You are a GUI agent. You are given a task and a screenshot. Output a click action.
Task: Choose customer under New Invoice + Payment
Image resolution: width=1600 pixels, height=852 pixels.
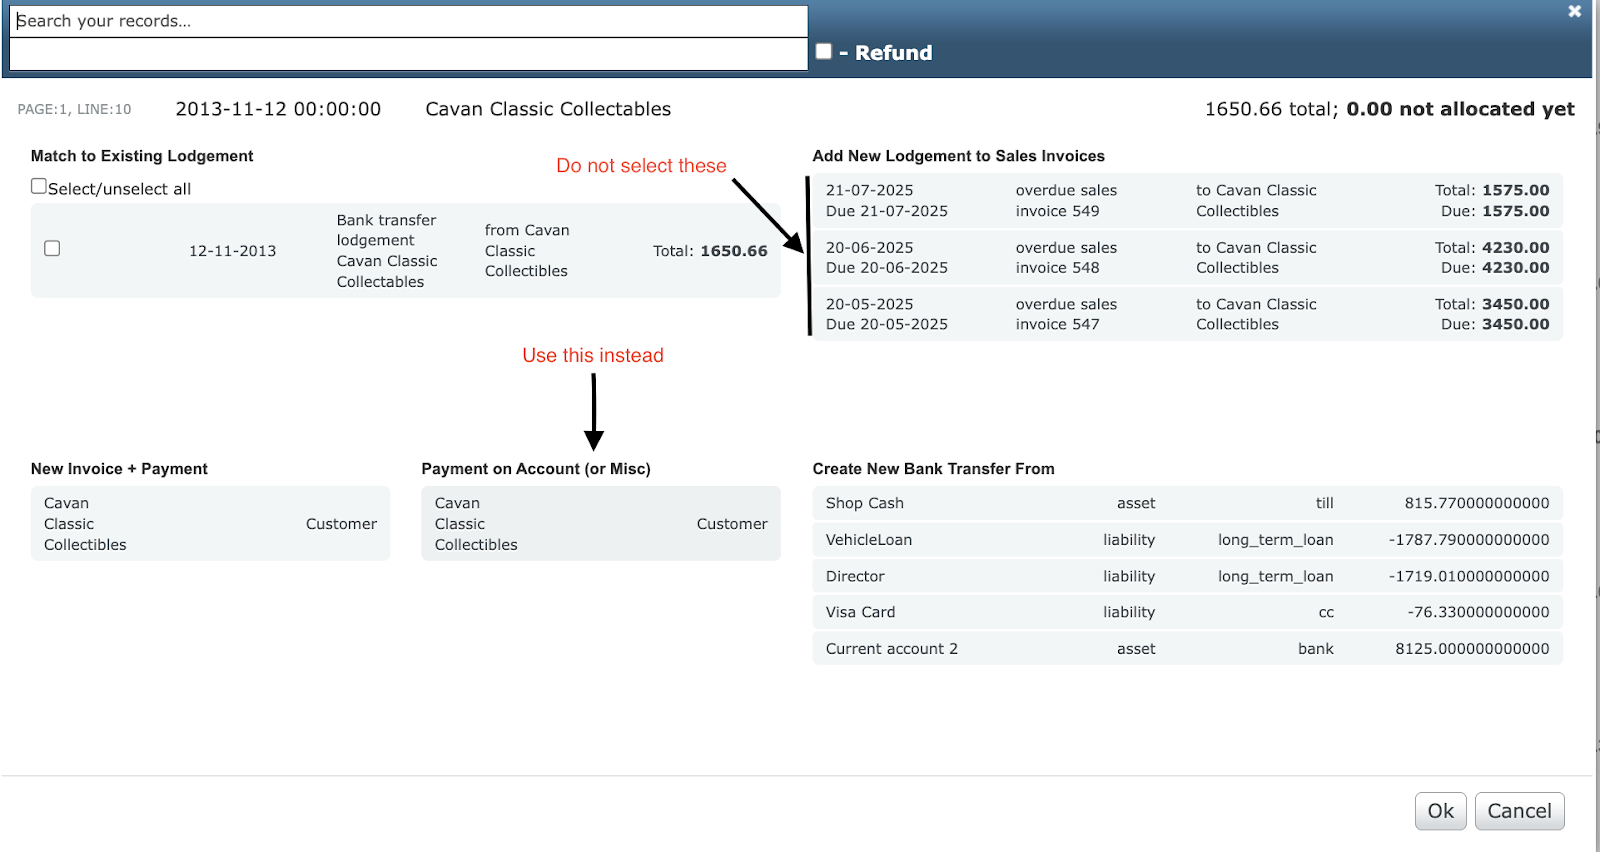click(210, 524)
